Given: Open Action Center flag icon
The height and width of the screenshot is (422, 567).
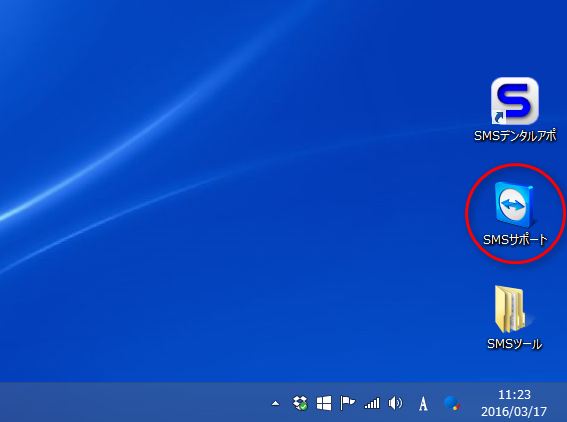Looking at the screenshot, I should pyautogui.click(x=347, y=403).
